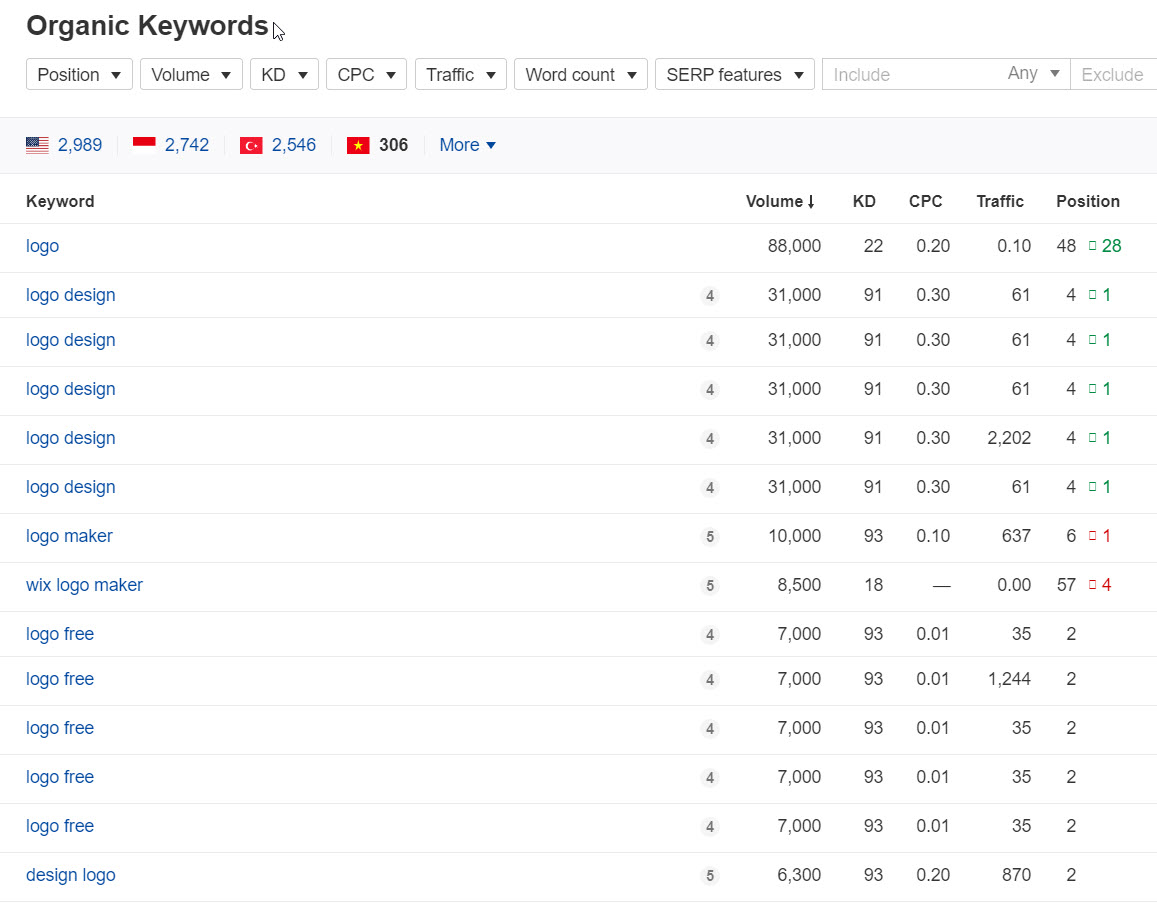Click the Exclude keywords input field

click(x=1113, y=75)
